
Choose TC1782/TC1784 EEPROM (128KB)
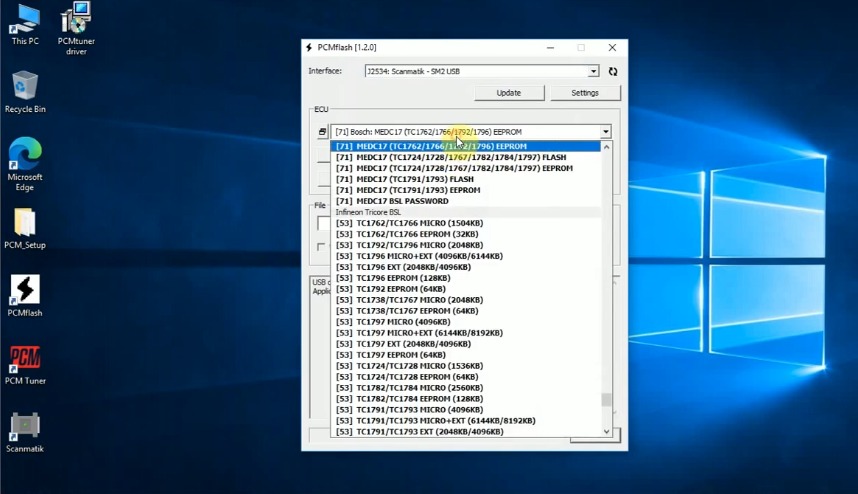pyautogui.click(x=465, y=398)
